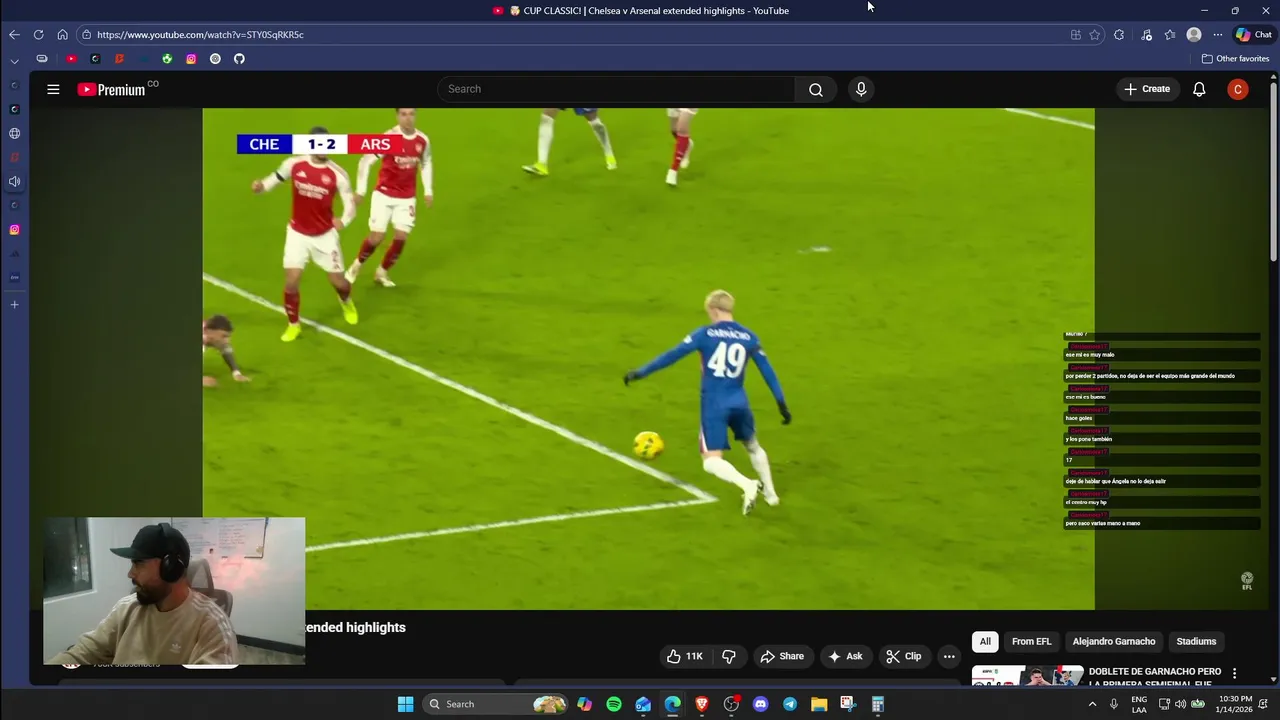Select the From EFL filter chip
This screenshot has width=1280, height=720.
pos(1031,641)
